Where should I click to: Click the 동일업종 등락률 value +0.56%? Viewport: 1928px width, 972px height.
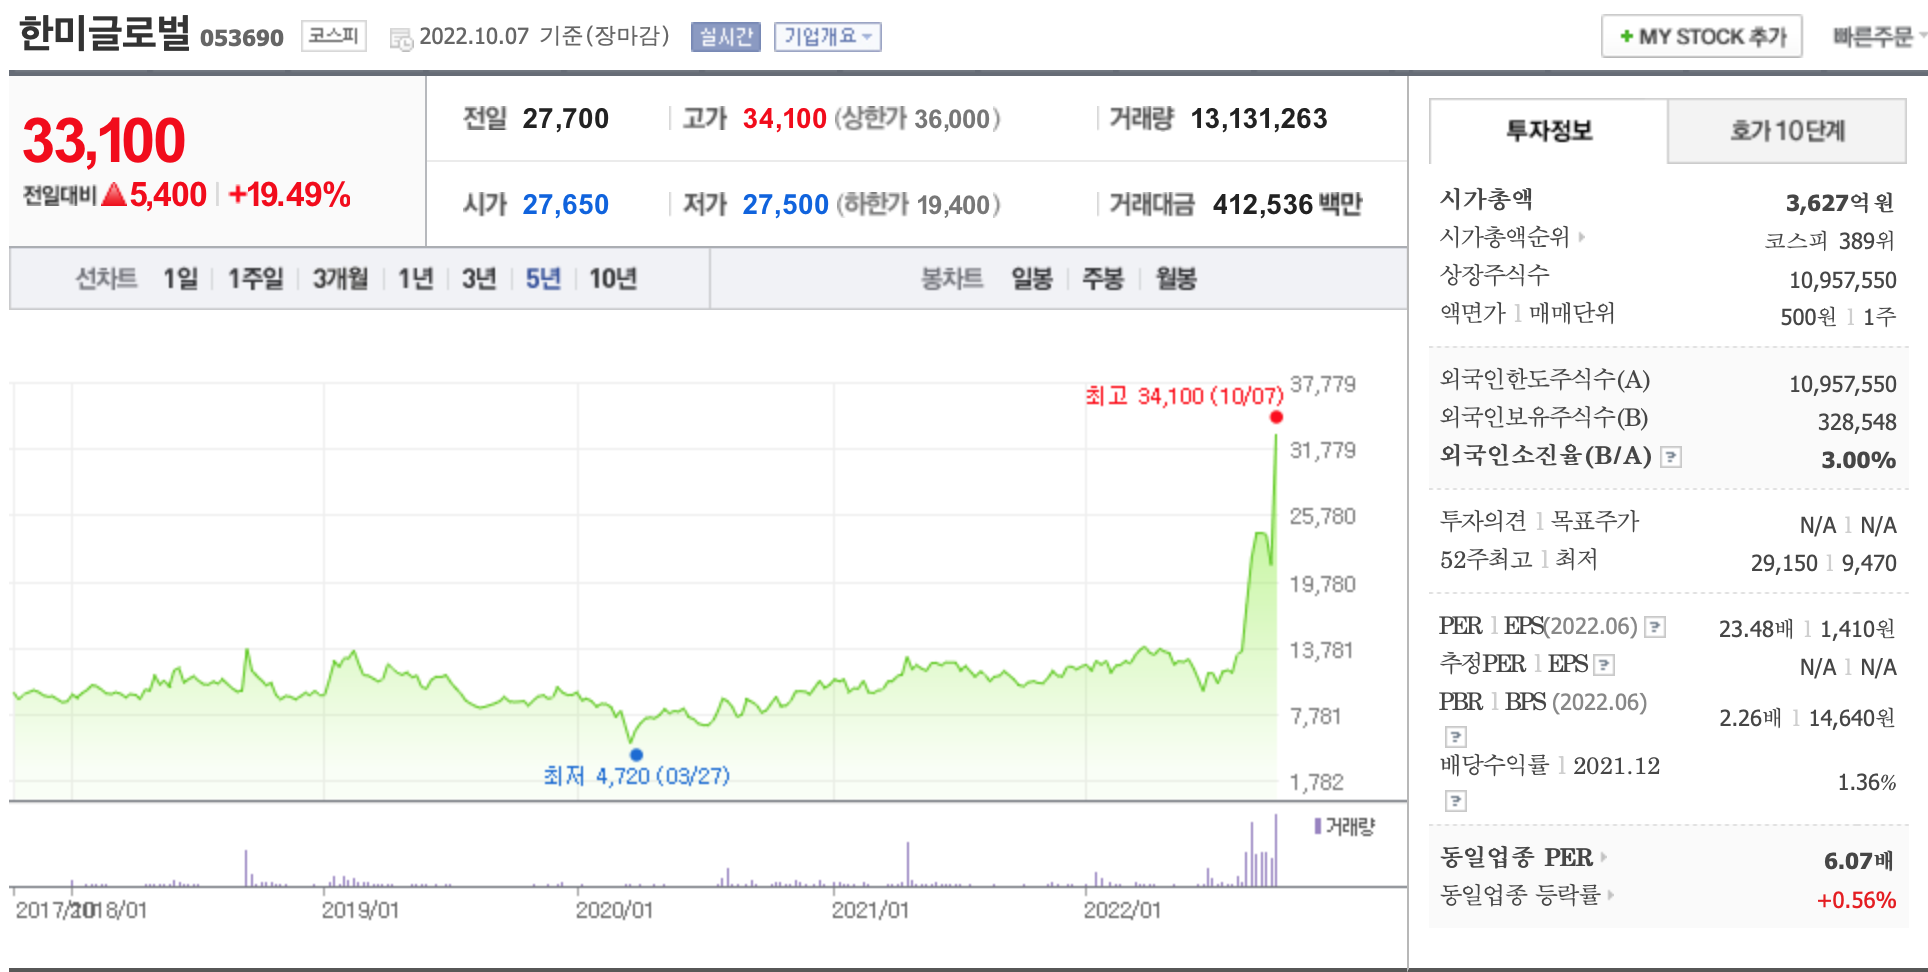[x=1856, y=900]
